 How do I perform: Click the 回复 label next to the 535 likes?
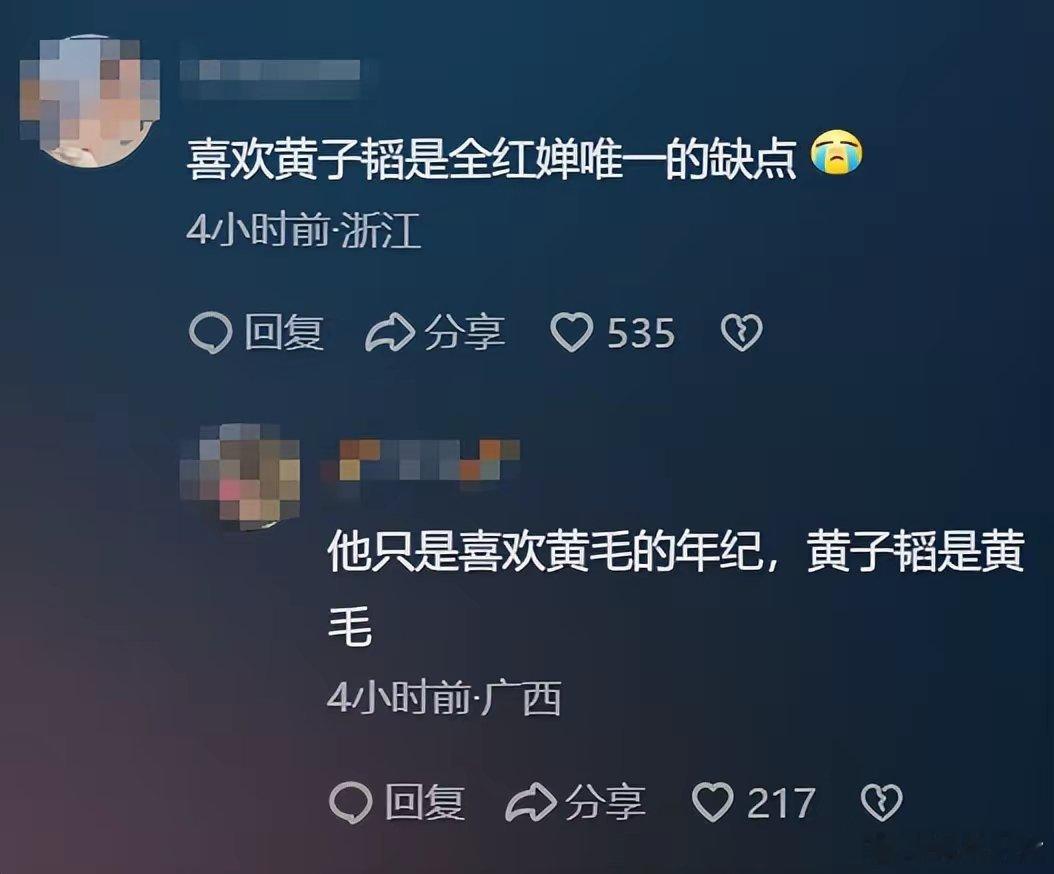tap(284, 333)
